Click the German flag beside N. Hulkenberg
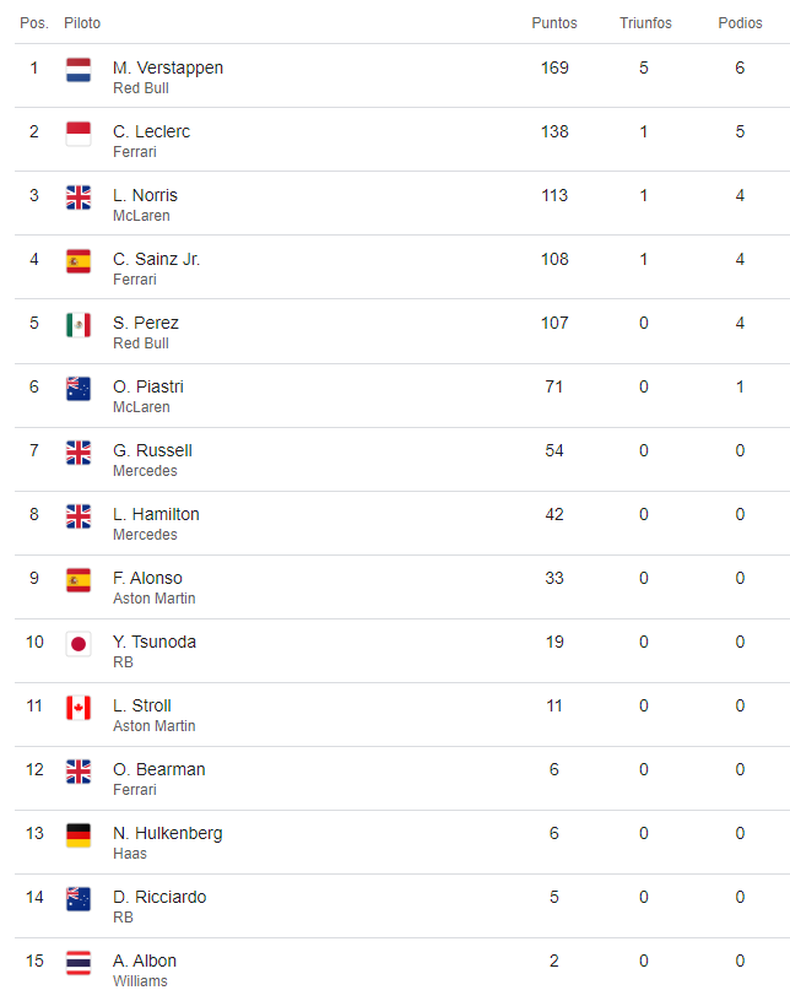The image size is (790, 1001). tap(78, 836)
